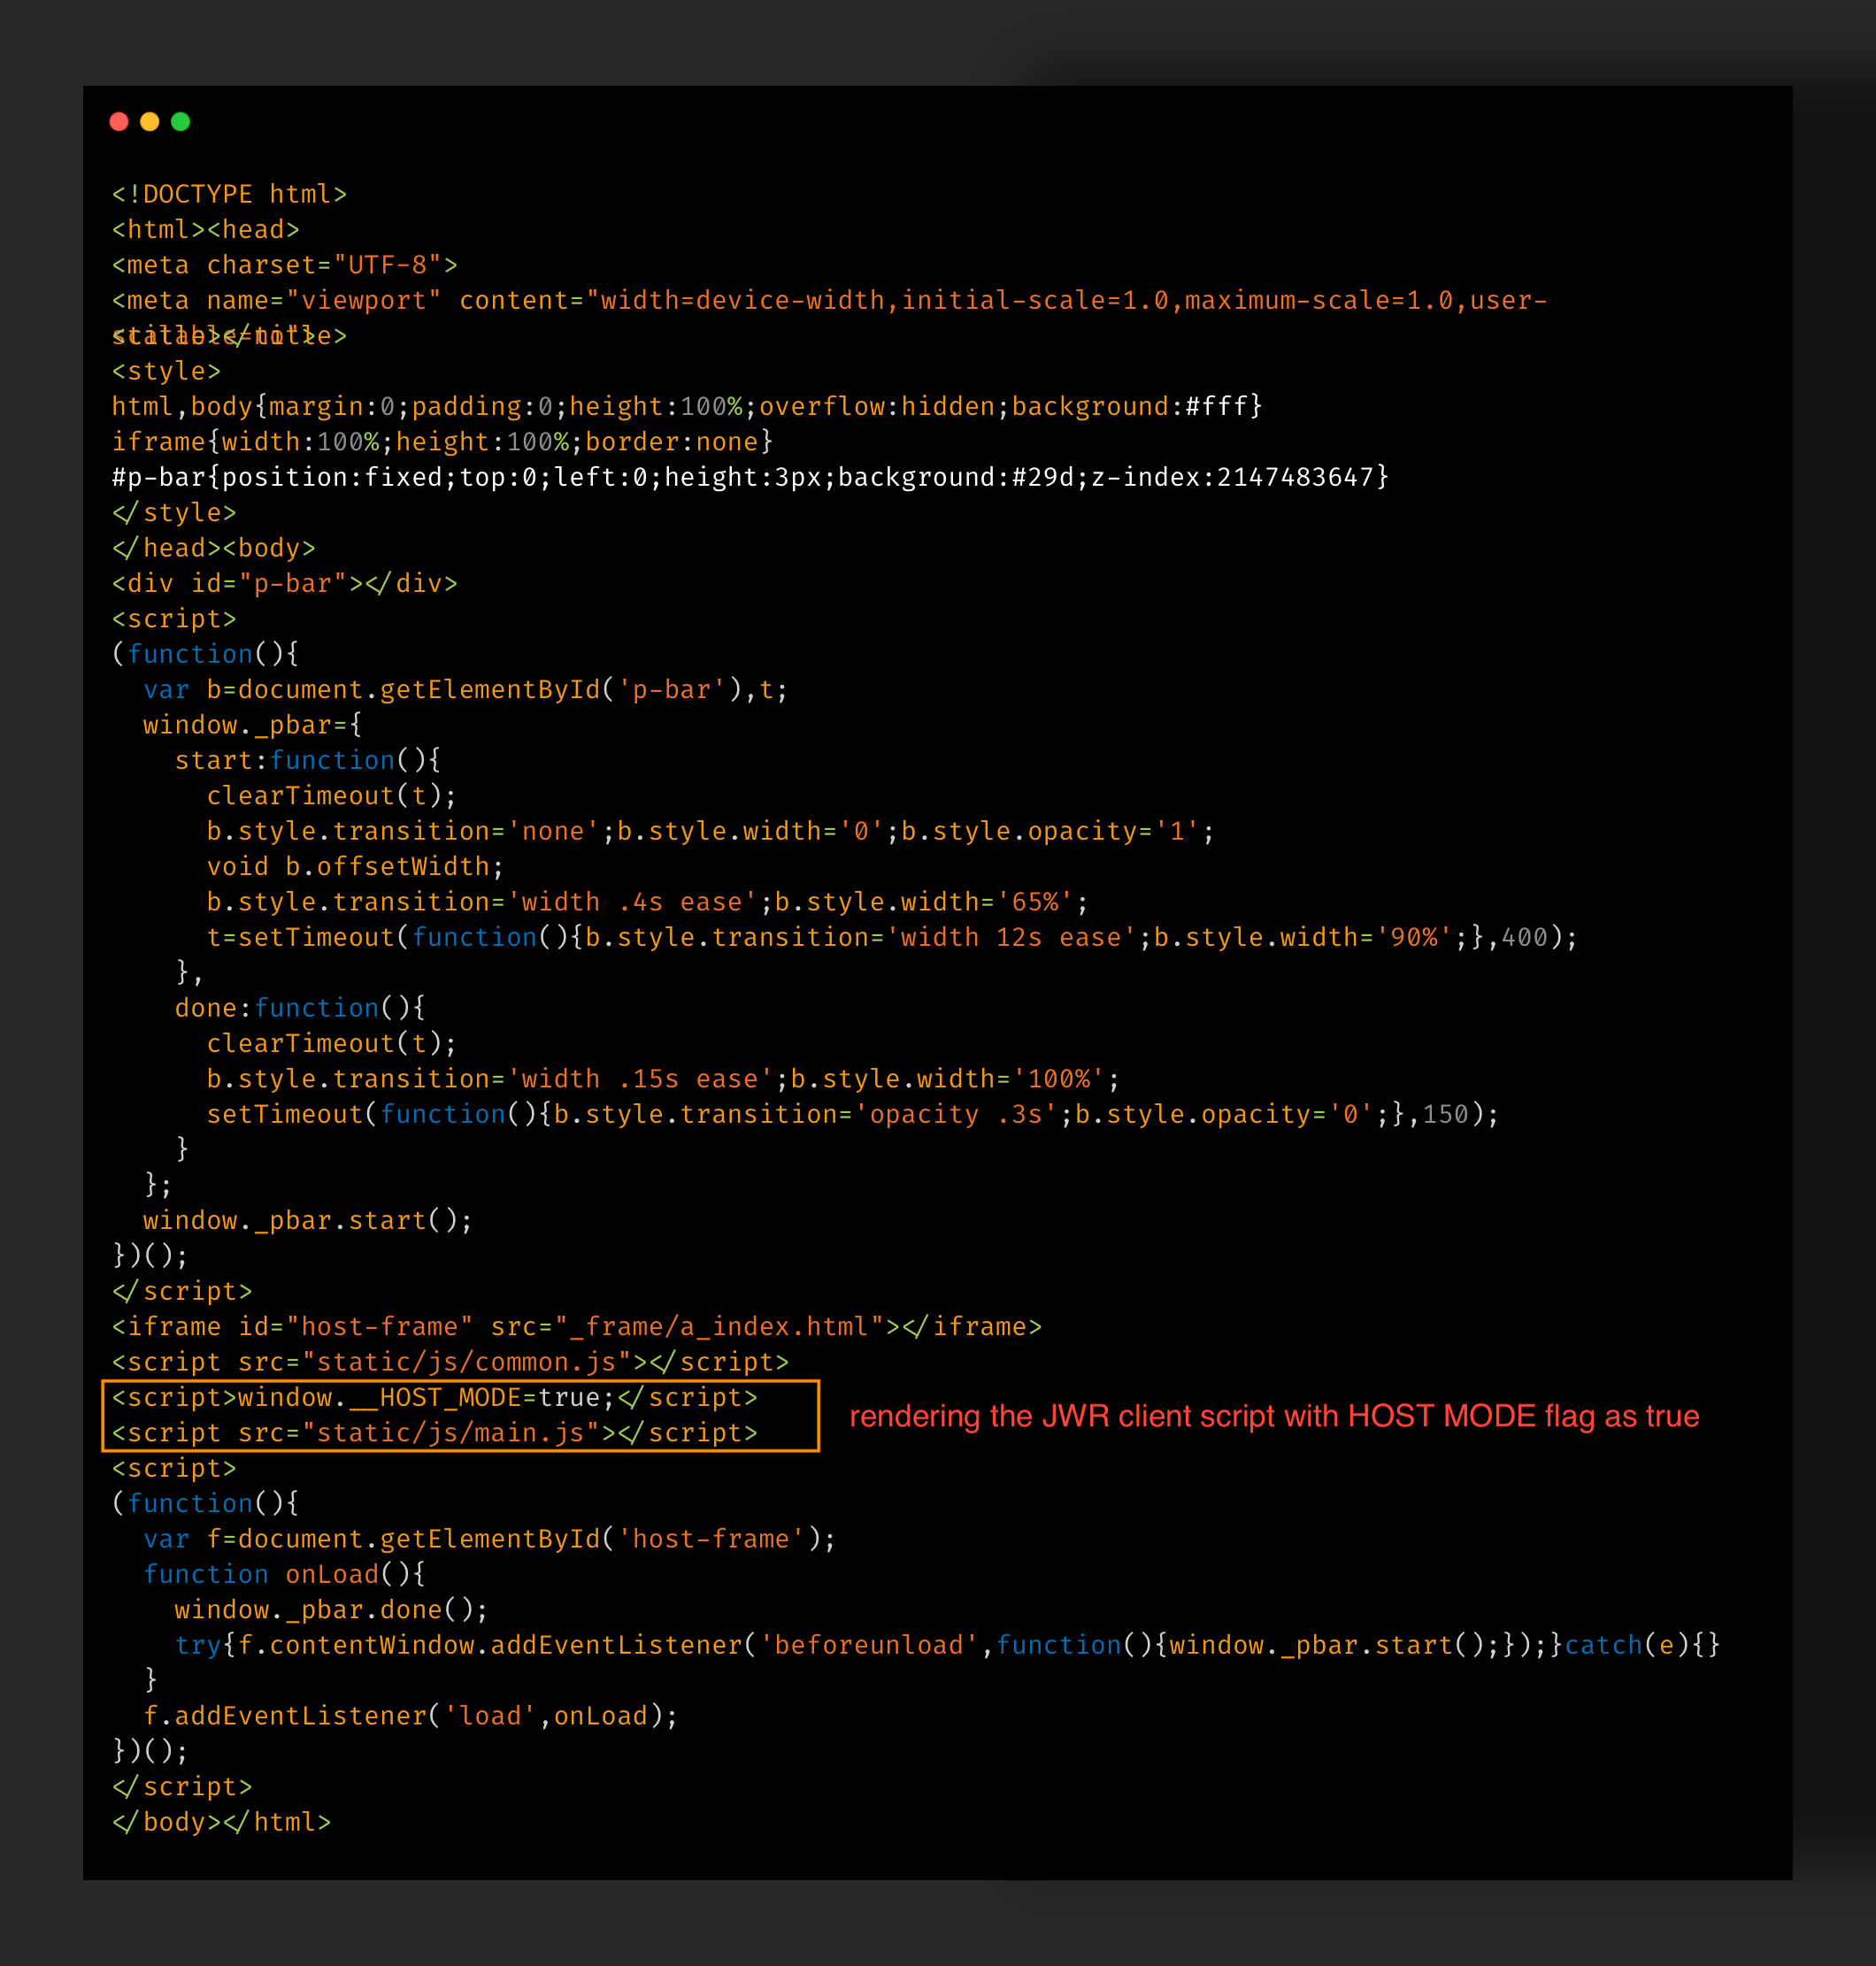Select the line with 'width .15s ease'
This screenshot has height=1966, width=1876.
663,1079
